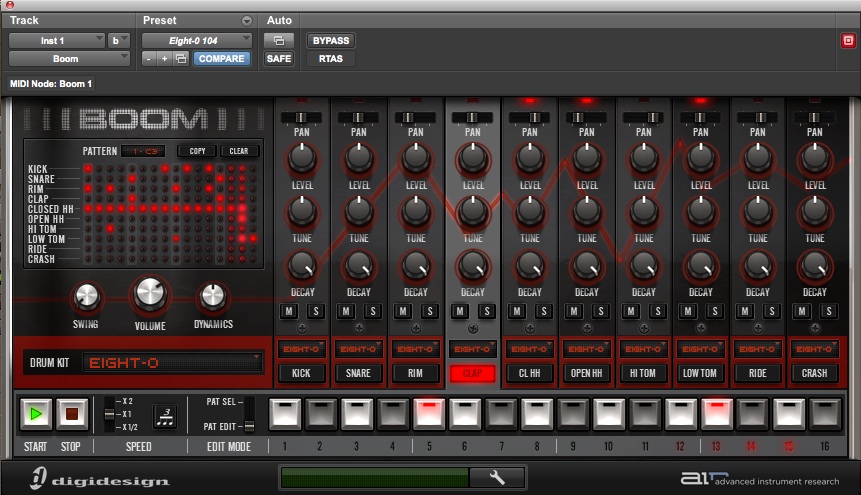Open the Inst 1 track selector dropdown
This screenshot has height=495, width=861.
pyautogui.click(x=57, y=41)
